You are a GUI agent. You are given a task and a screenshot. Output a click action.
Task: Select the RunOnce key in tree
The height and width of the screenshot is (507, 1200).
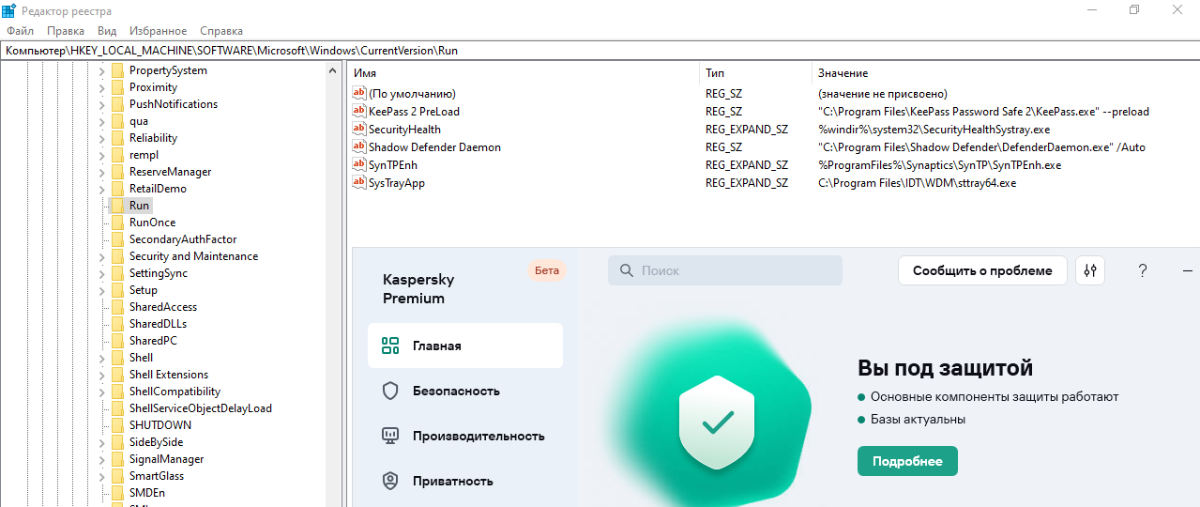pos(152,222)
